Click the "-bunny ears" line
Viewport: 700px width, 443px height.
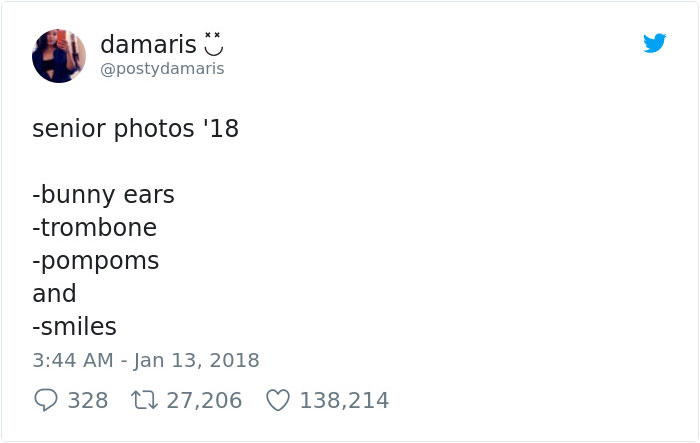104,194
